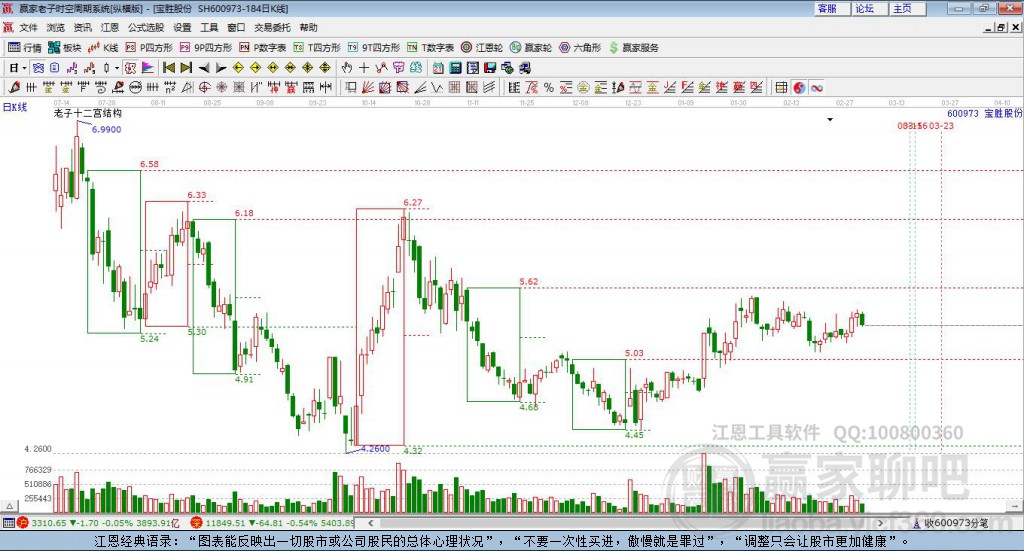Image resolution: width=1024 pixels, height=551 pixels.
Task: Expand the 日 period dropdown arrow
Action: (26, 68)
